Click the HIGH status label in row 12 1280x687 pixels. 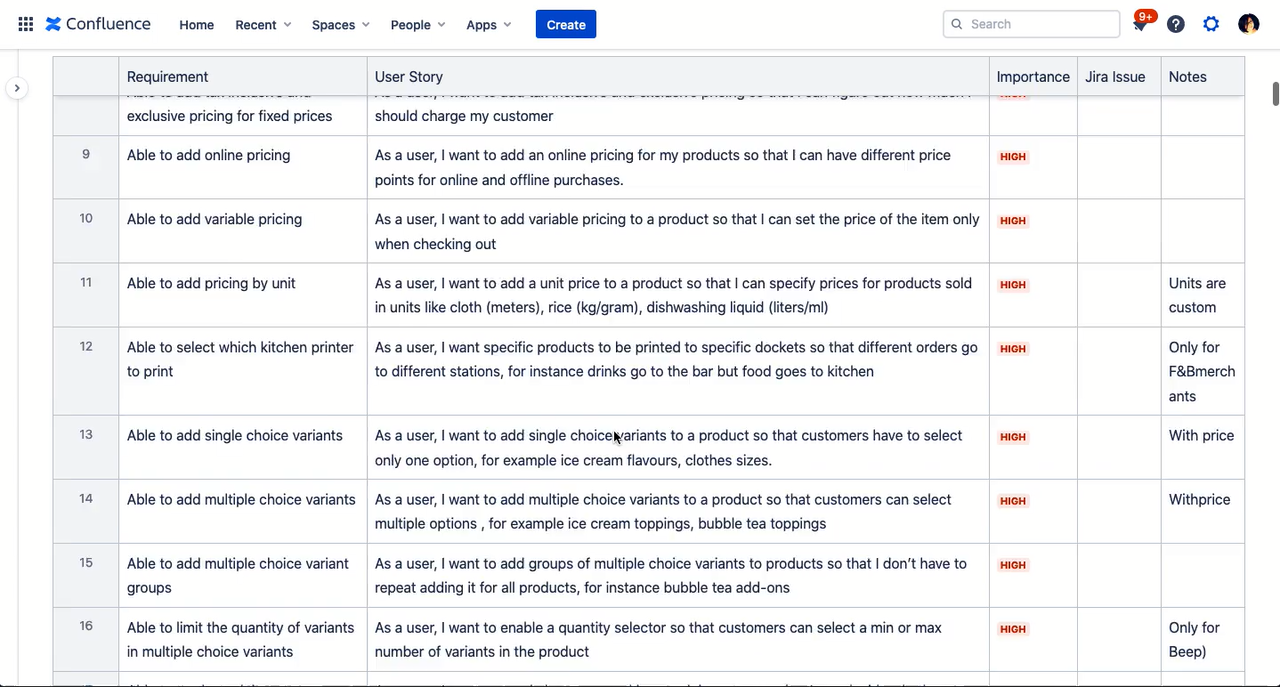1013,349
